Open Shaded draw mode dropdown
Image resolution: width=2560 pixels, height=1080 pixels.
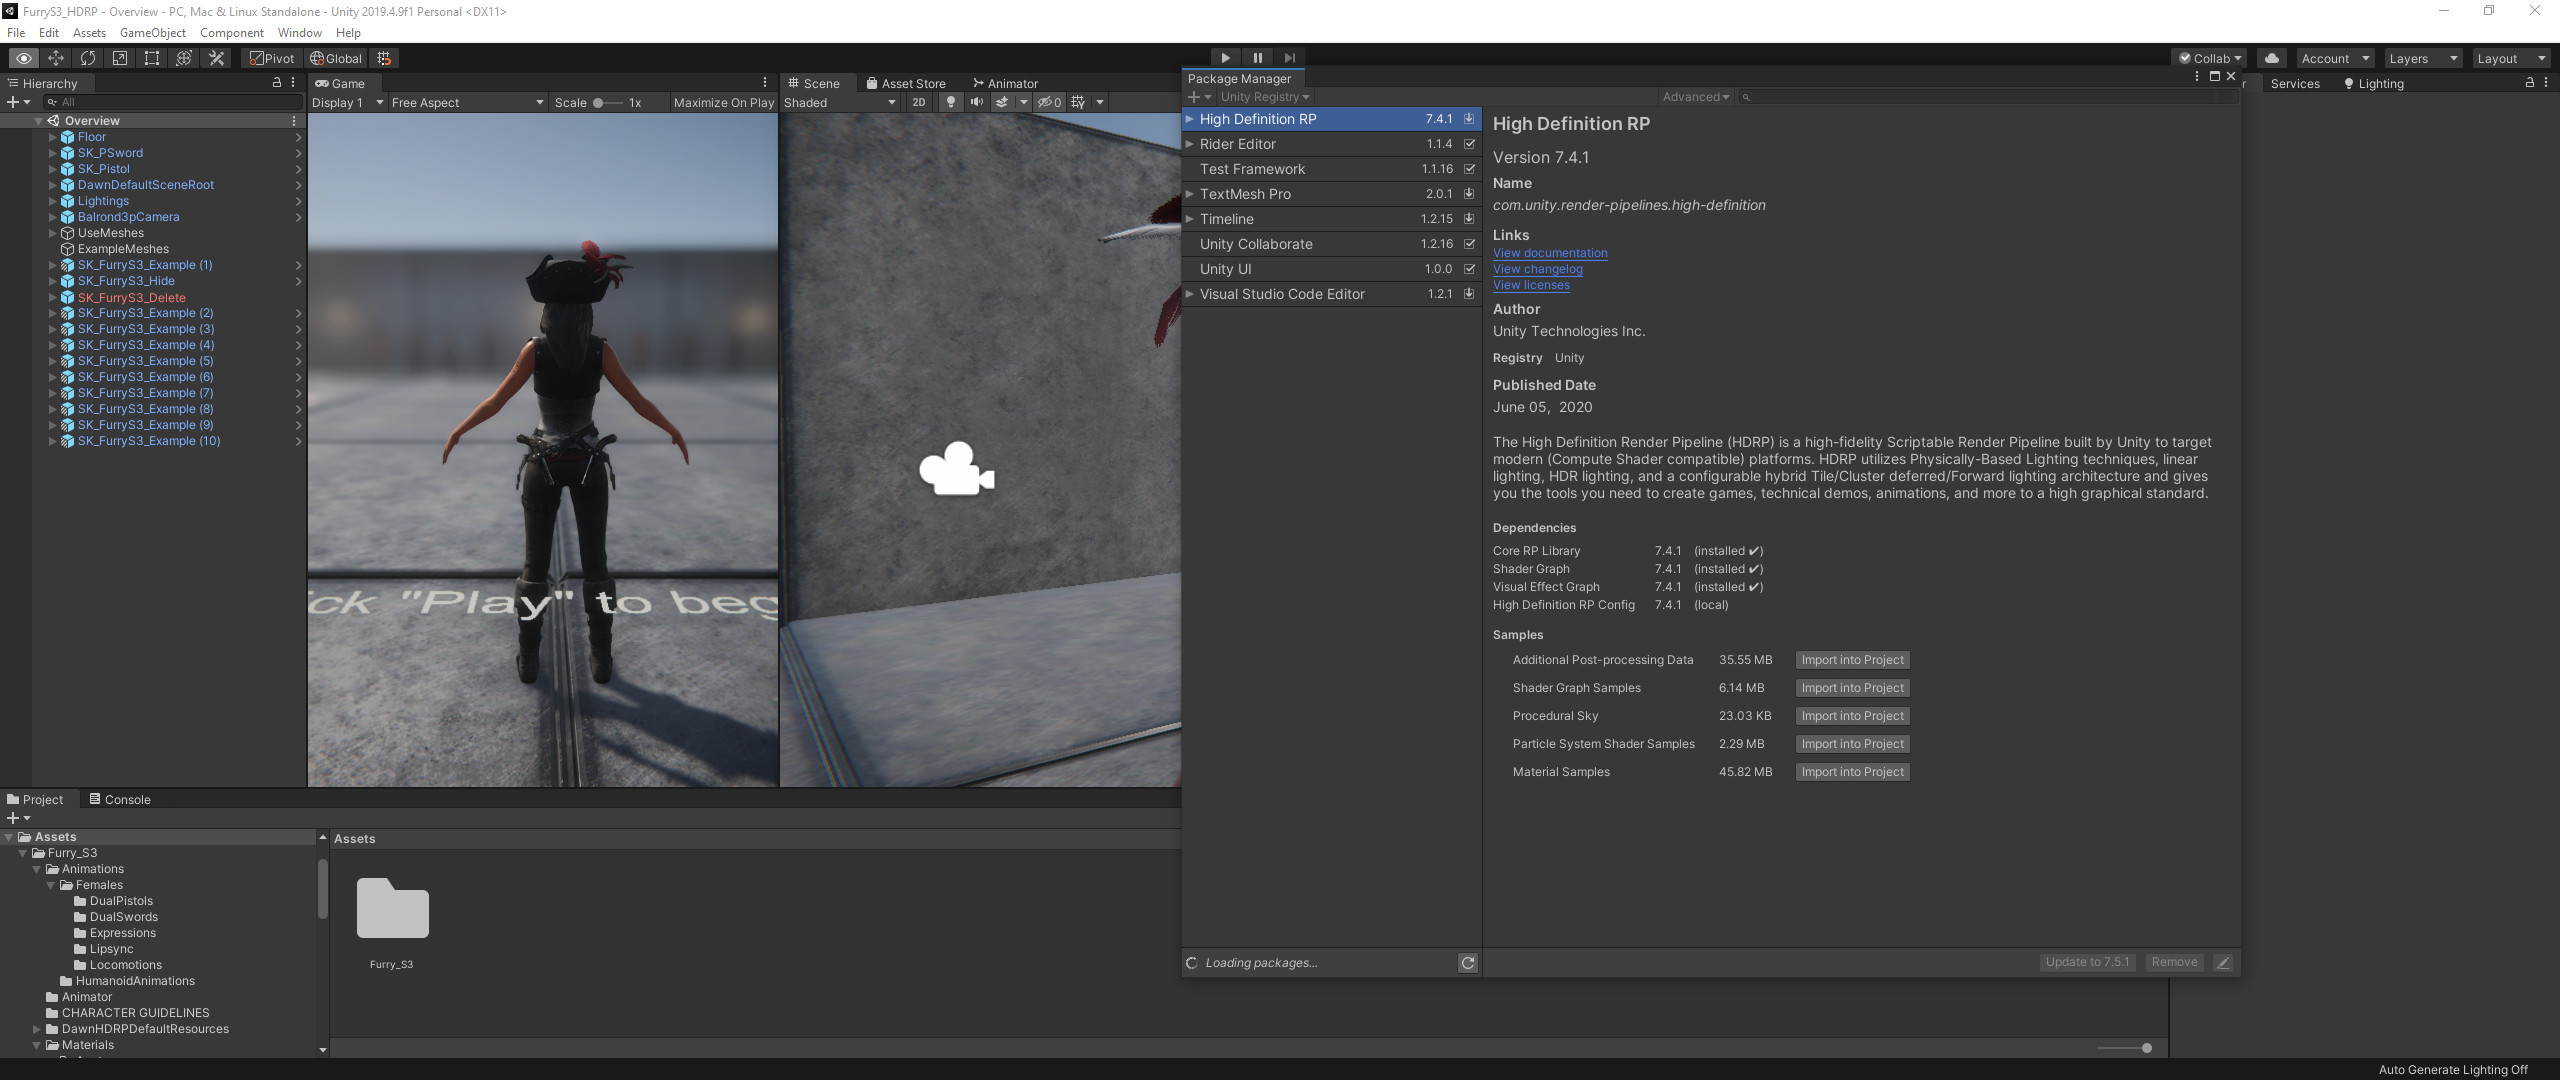click(840, 102)
